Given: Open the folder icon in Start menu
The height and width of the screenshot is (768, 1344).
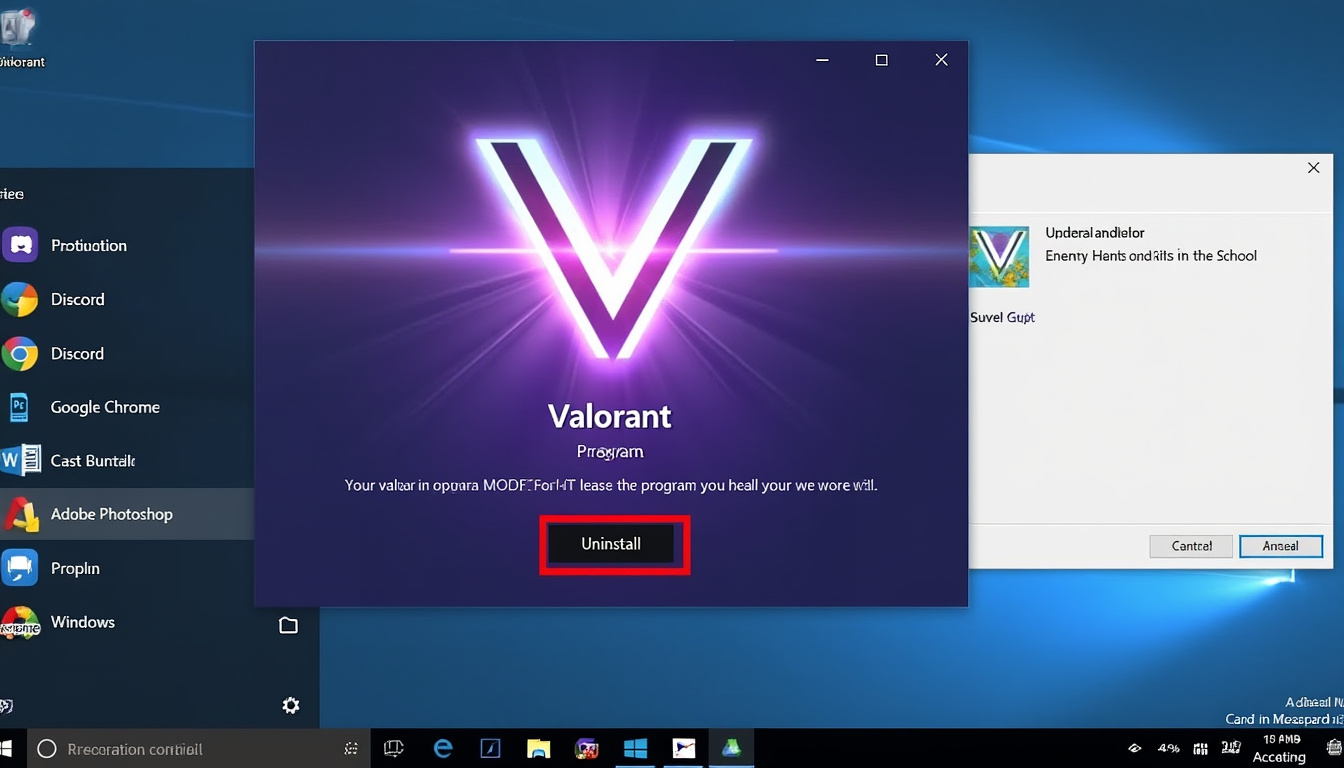Looking at the screenshot, I should (x=288, y=625).
